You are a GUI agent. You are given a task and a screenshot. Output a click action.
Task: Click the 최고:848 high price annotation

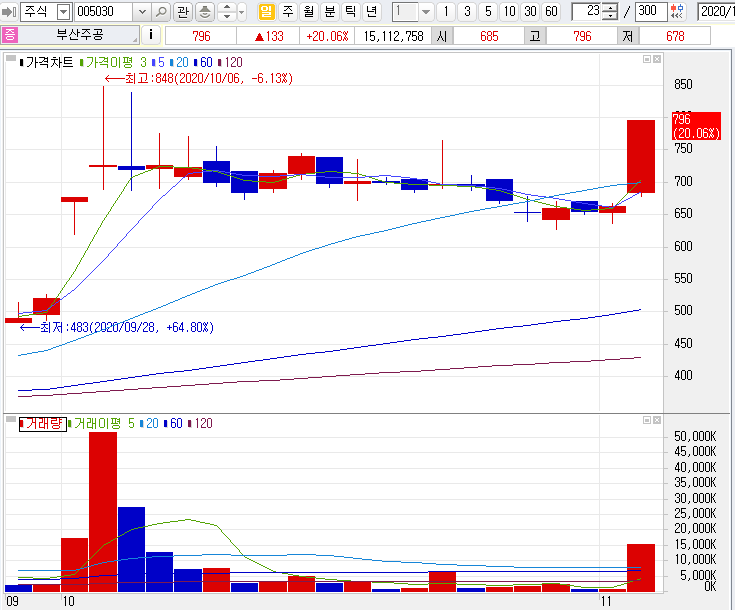click(199, 78)
